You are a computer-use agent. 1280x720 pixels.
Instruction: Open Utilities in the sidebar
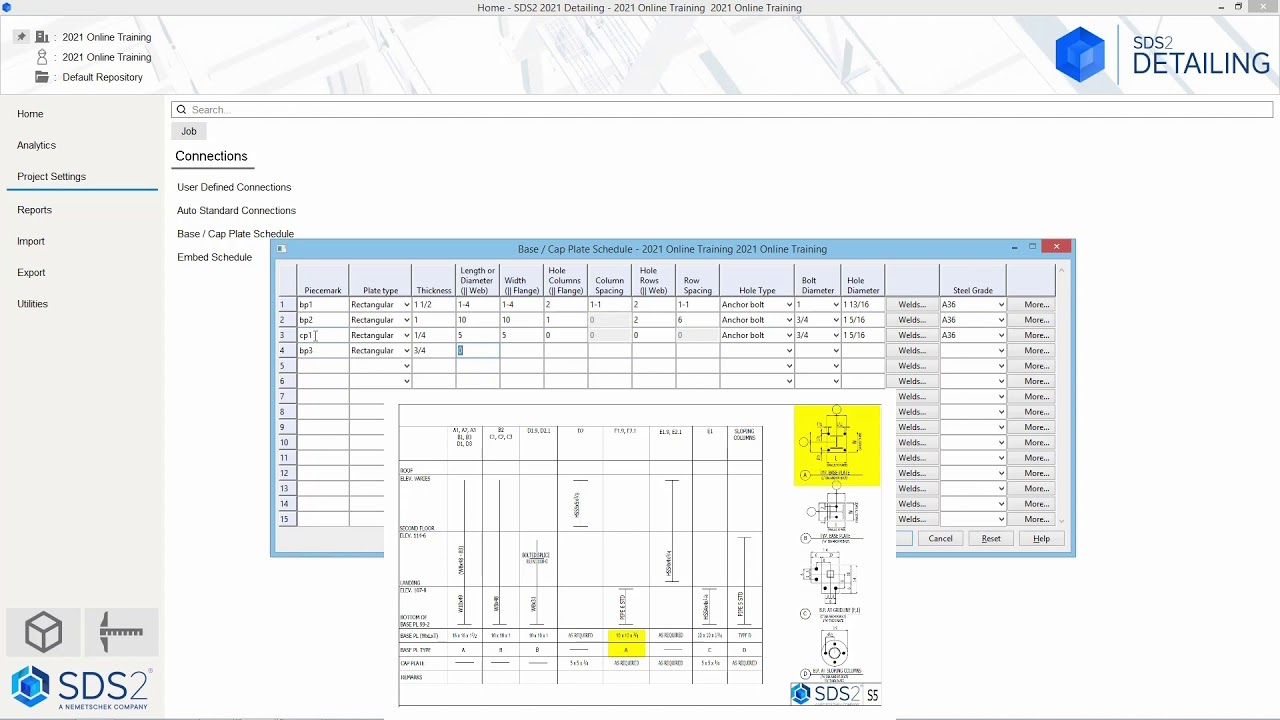coord(32,303)
